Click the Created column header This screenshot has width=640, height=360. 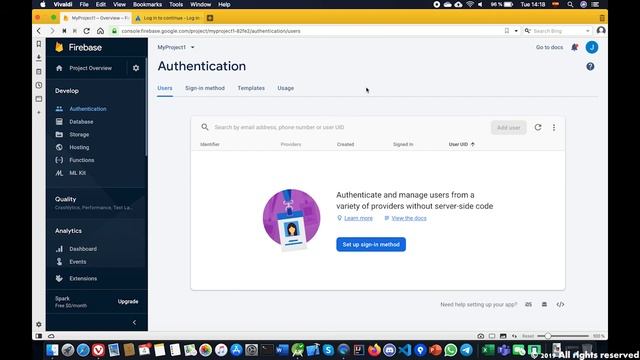[x=345, y=144]
